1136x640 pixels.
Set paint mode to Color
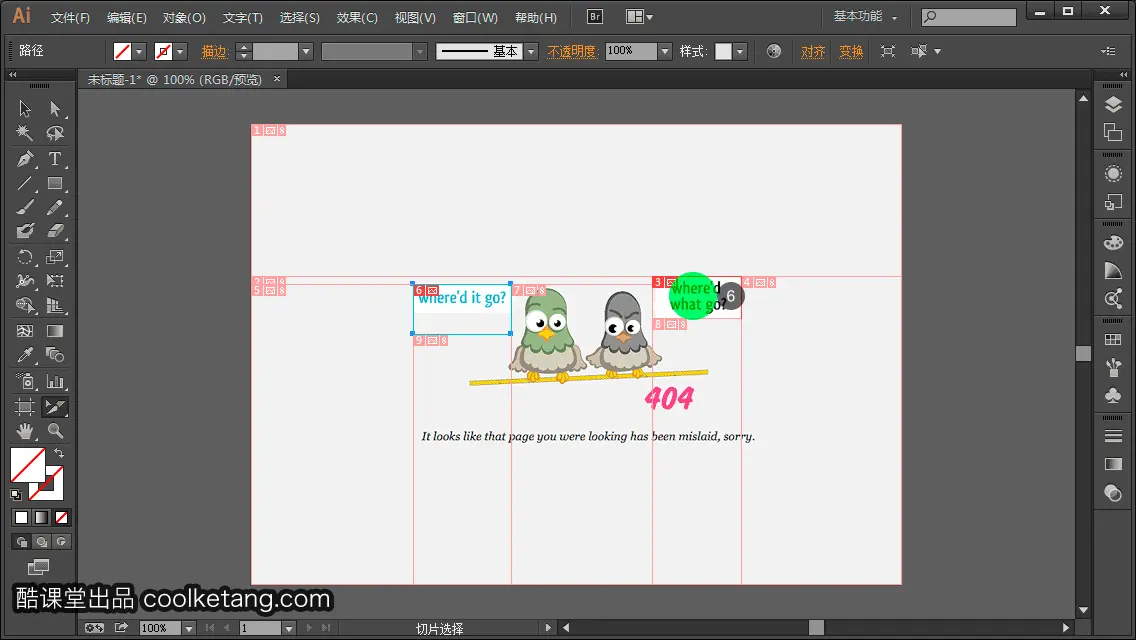[22, 518]
